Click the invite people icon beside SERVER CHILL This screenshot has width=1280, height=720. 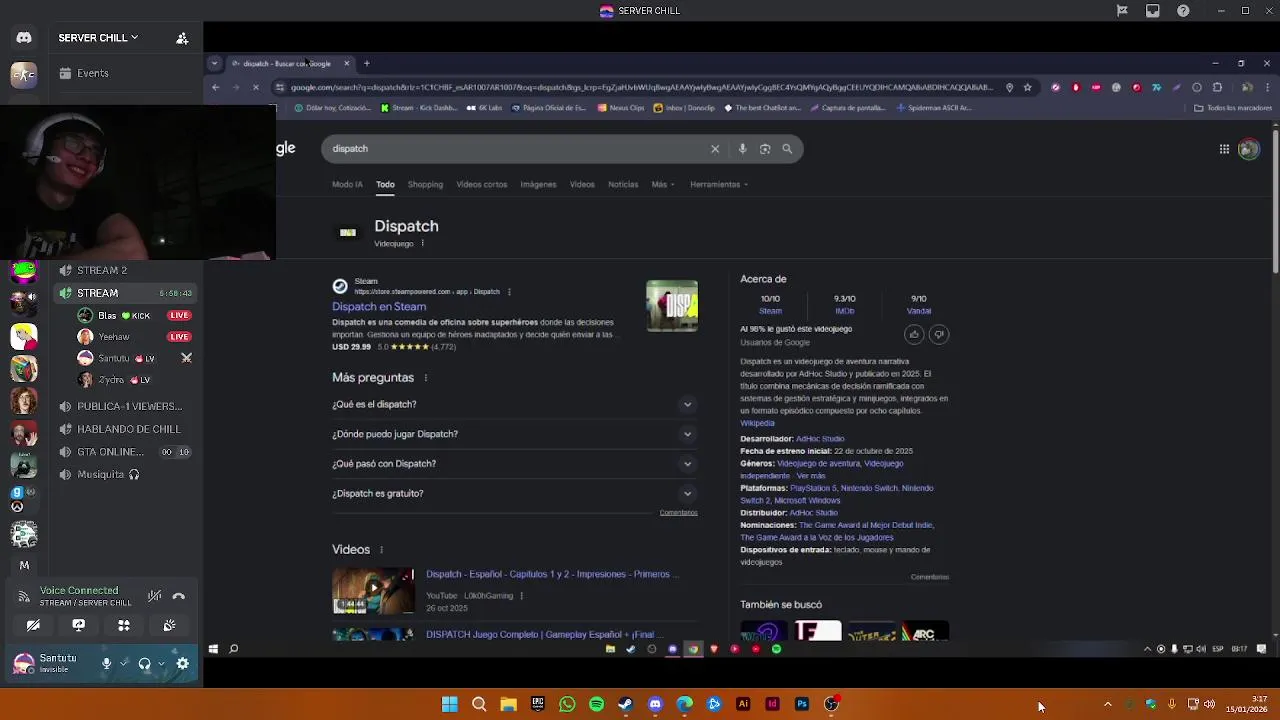(182, 38)
